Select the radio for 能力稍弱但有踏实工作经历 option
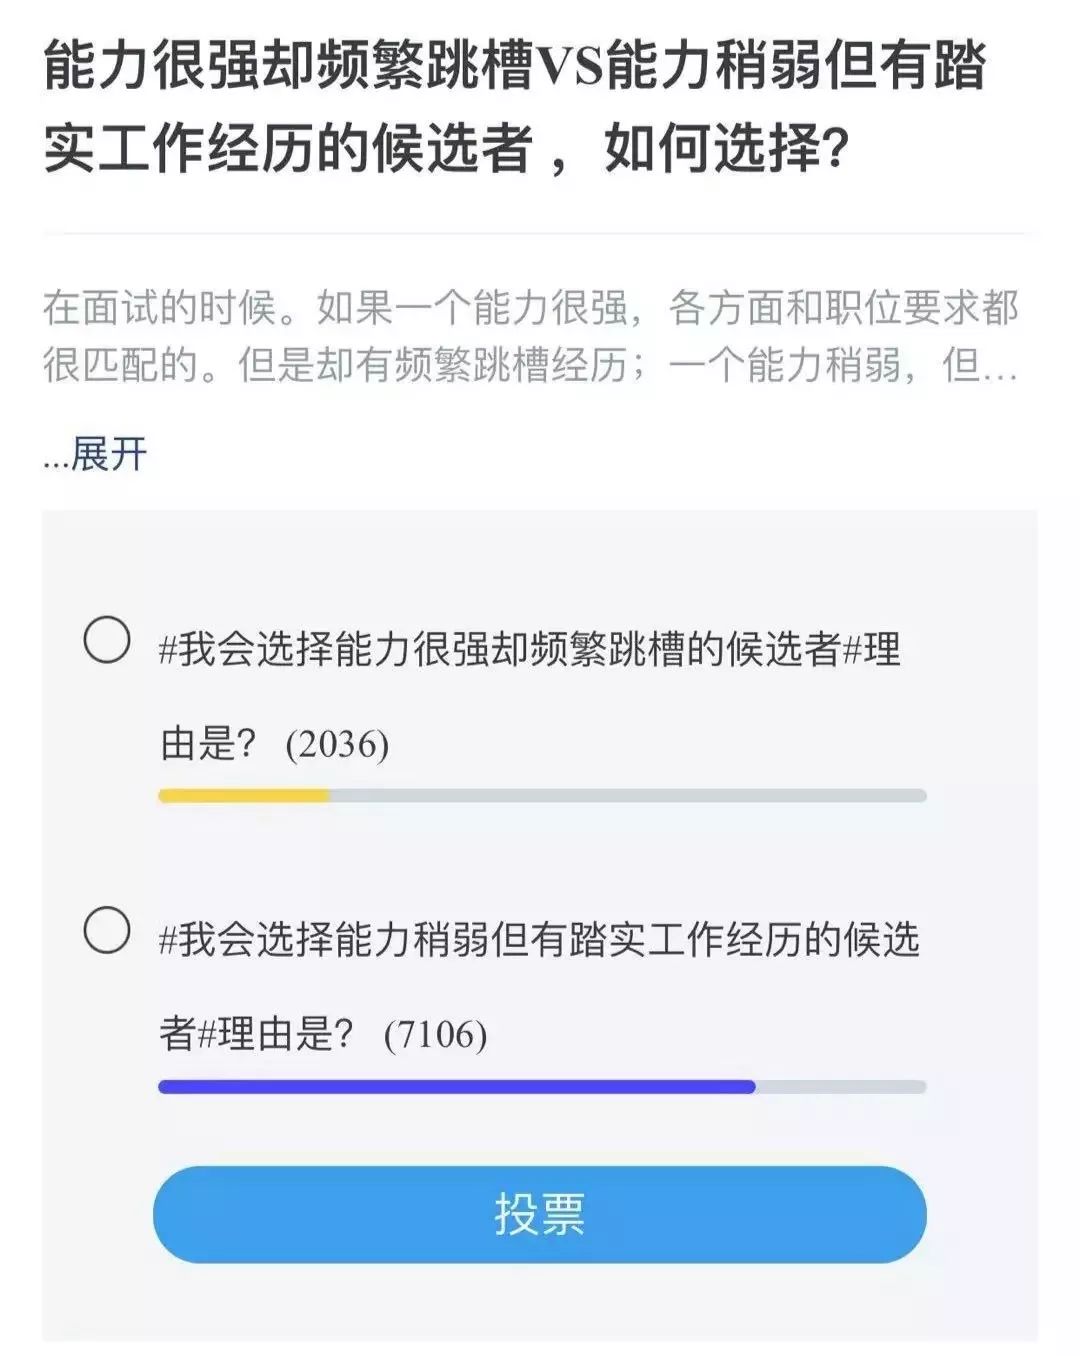Image resolution: width=1080 pixels, height=1356 pixels. click(x=106, y=930)
